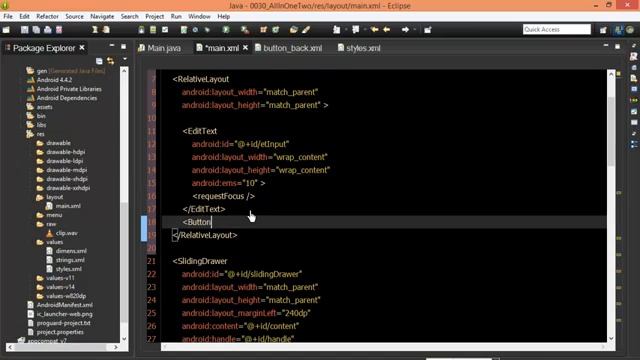Click the Save All toolbar icon
Viewport: 640px width, 360px height.
[36, 30]
